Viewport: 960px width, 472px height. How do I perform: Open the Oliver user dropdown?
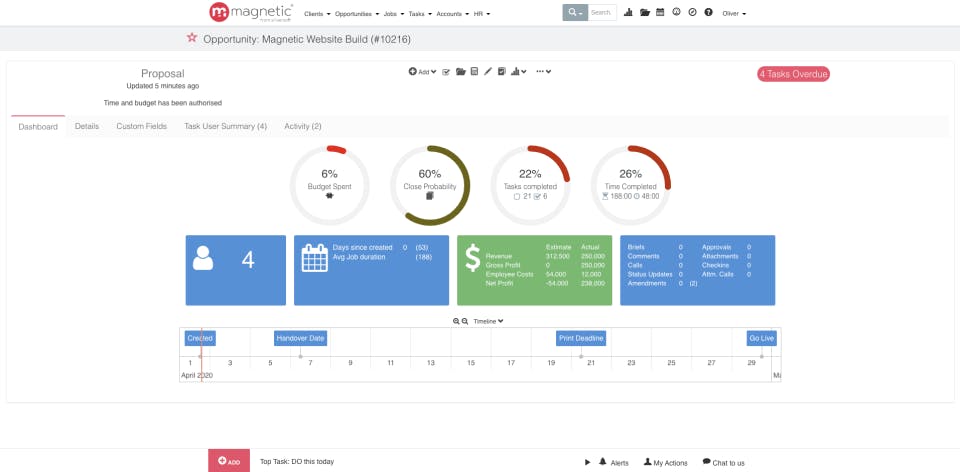coord(734,13)
